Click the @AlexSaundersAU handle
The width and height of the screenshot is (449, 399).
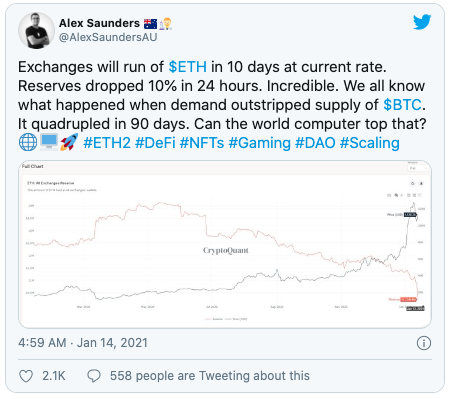point(108,37)
